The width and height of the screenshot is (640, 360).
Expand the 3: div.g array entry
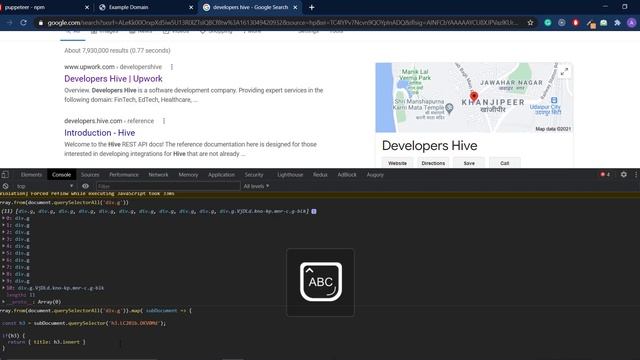click(x=4, y=239)
